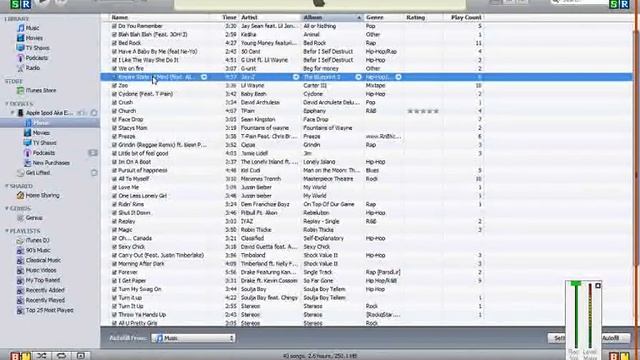
Task: Uncheck the song Im On A Boat
Action: click(114, 162)
